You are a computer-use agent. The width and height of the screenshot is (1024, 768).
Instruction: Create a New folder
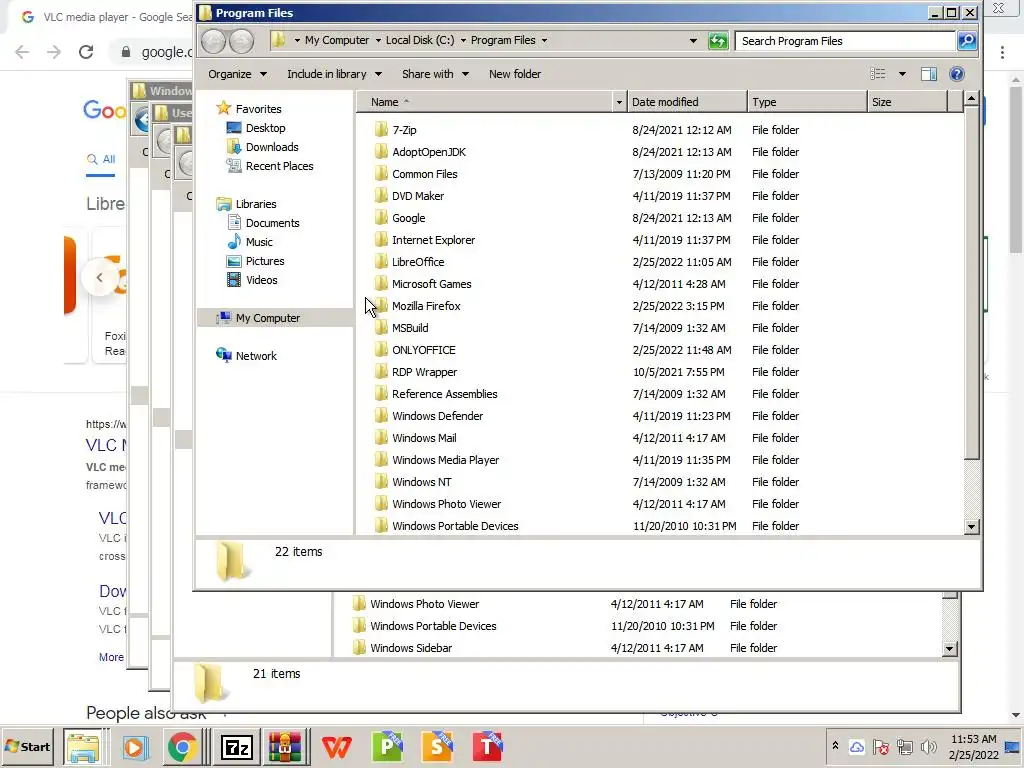[x=515, y=74]
